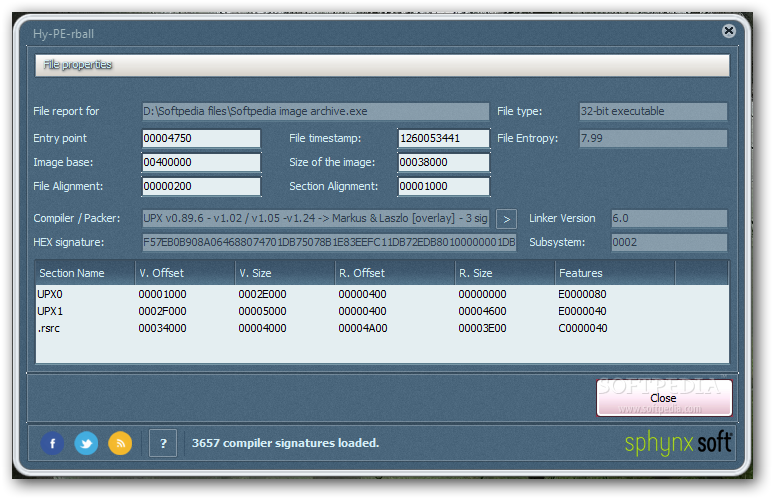Select the UPX0 section row
This screenshot has height=499, width=773.
[x=382, y=294]
